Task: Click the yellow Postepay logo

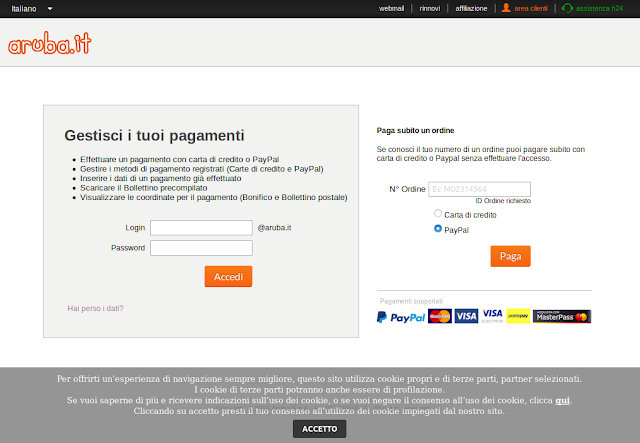Action: (x=518, y=316)
